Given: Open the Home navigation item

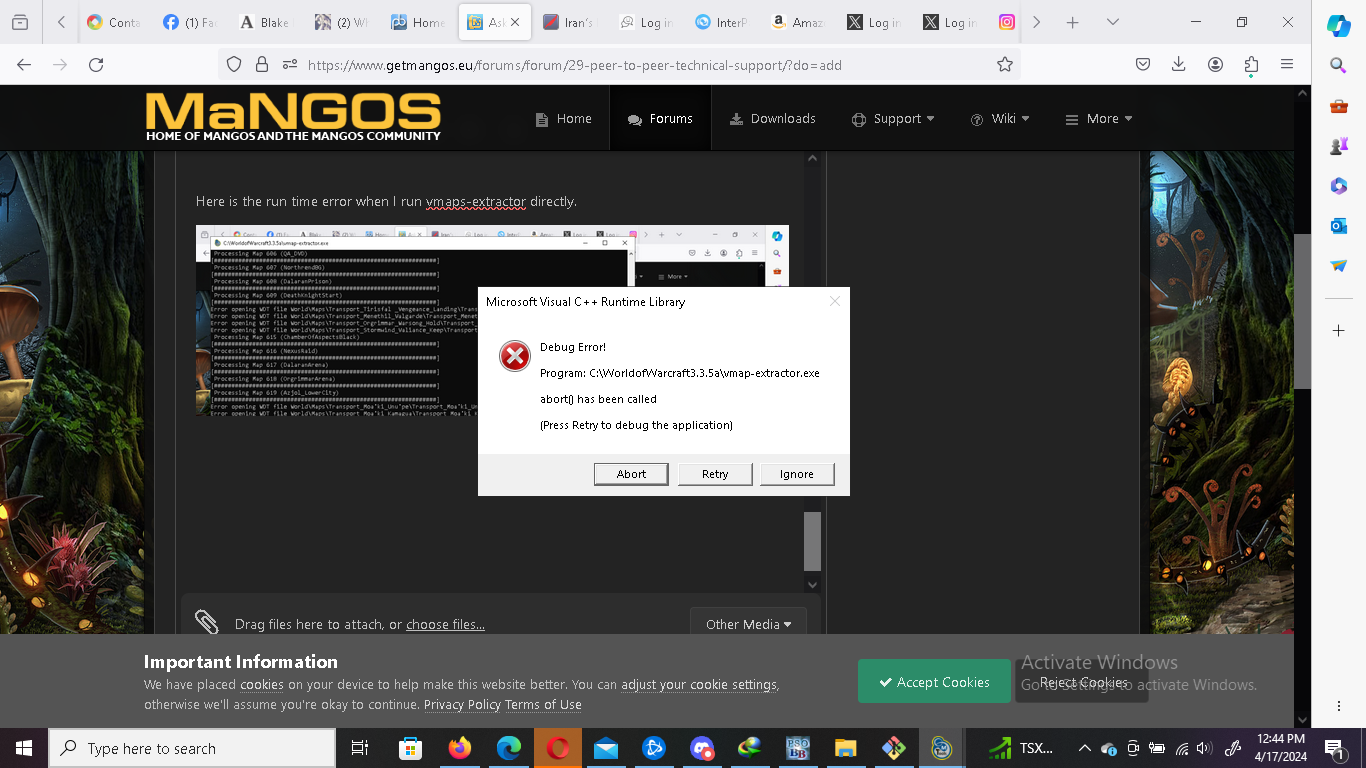Looking at the screenshot, I should click(x=564, y=118).
